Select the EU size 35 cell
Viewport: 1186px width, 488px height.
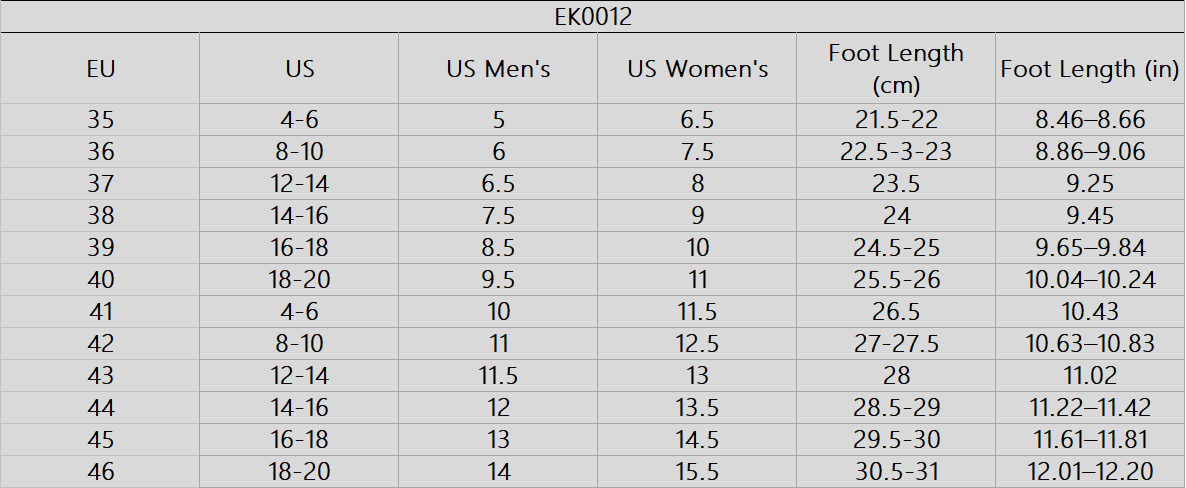coord(100,120)
